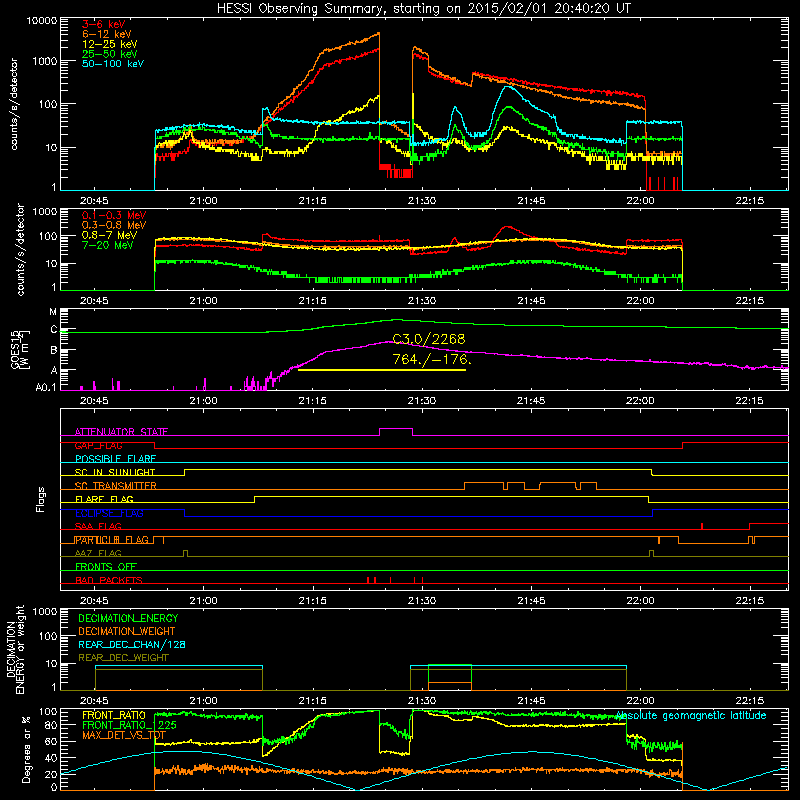Click the 0.3-0.8 MeV legend label
Screen dimensions: 800x800
(x=114, y=225)
